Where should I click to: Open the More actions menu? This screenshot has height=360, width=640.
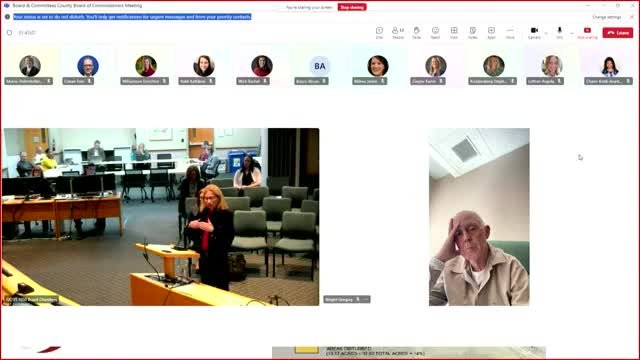(x=510, y=33)
